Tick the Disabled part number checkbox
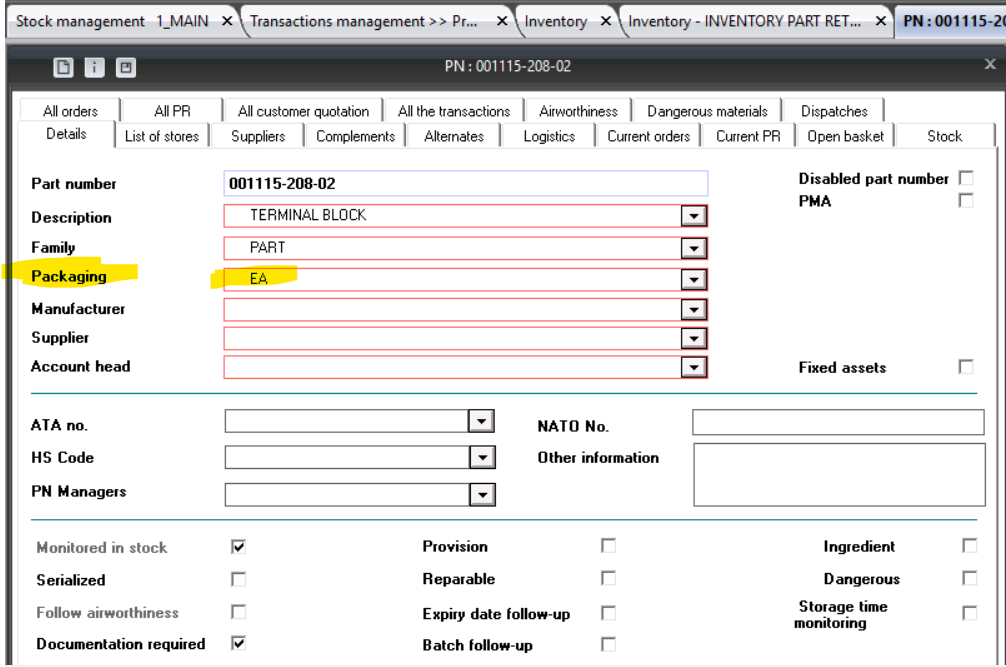The image size is (1006, 667). [965, 178]
